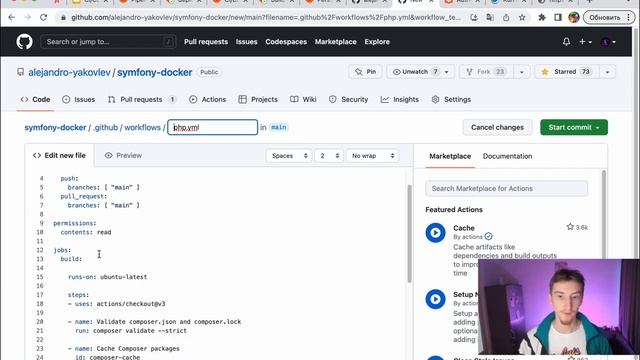Toggle the browser side panel icon
Screen dimensions: 640x360
pyautogui.click(x=558, y=18)
